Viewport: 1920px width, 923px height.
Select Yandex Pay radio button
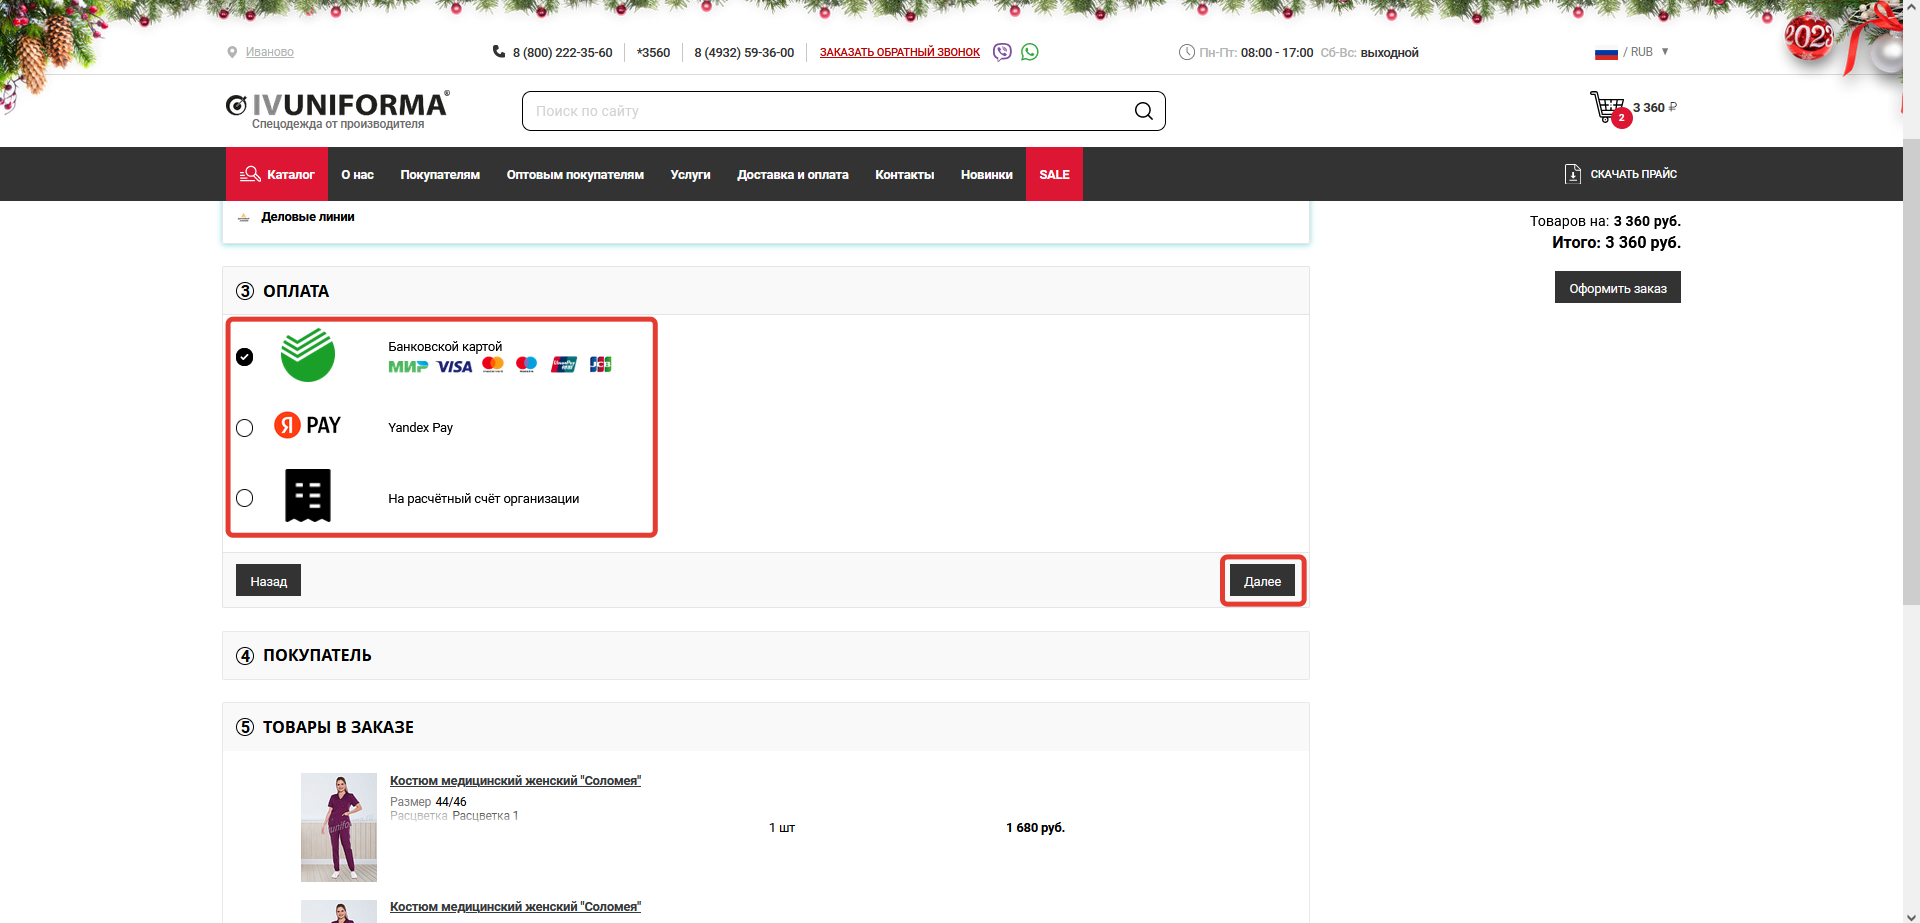[245, 428]
